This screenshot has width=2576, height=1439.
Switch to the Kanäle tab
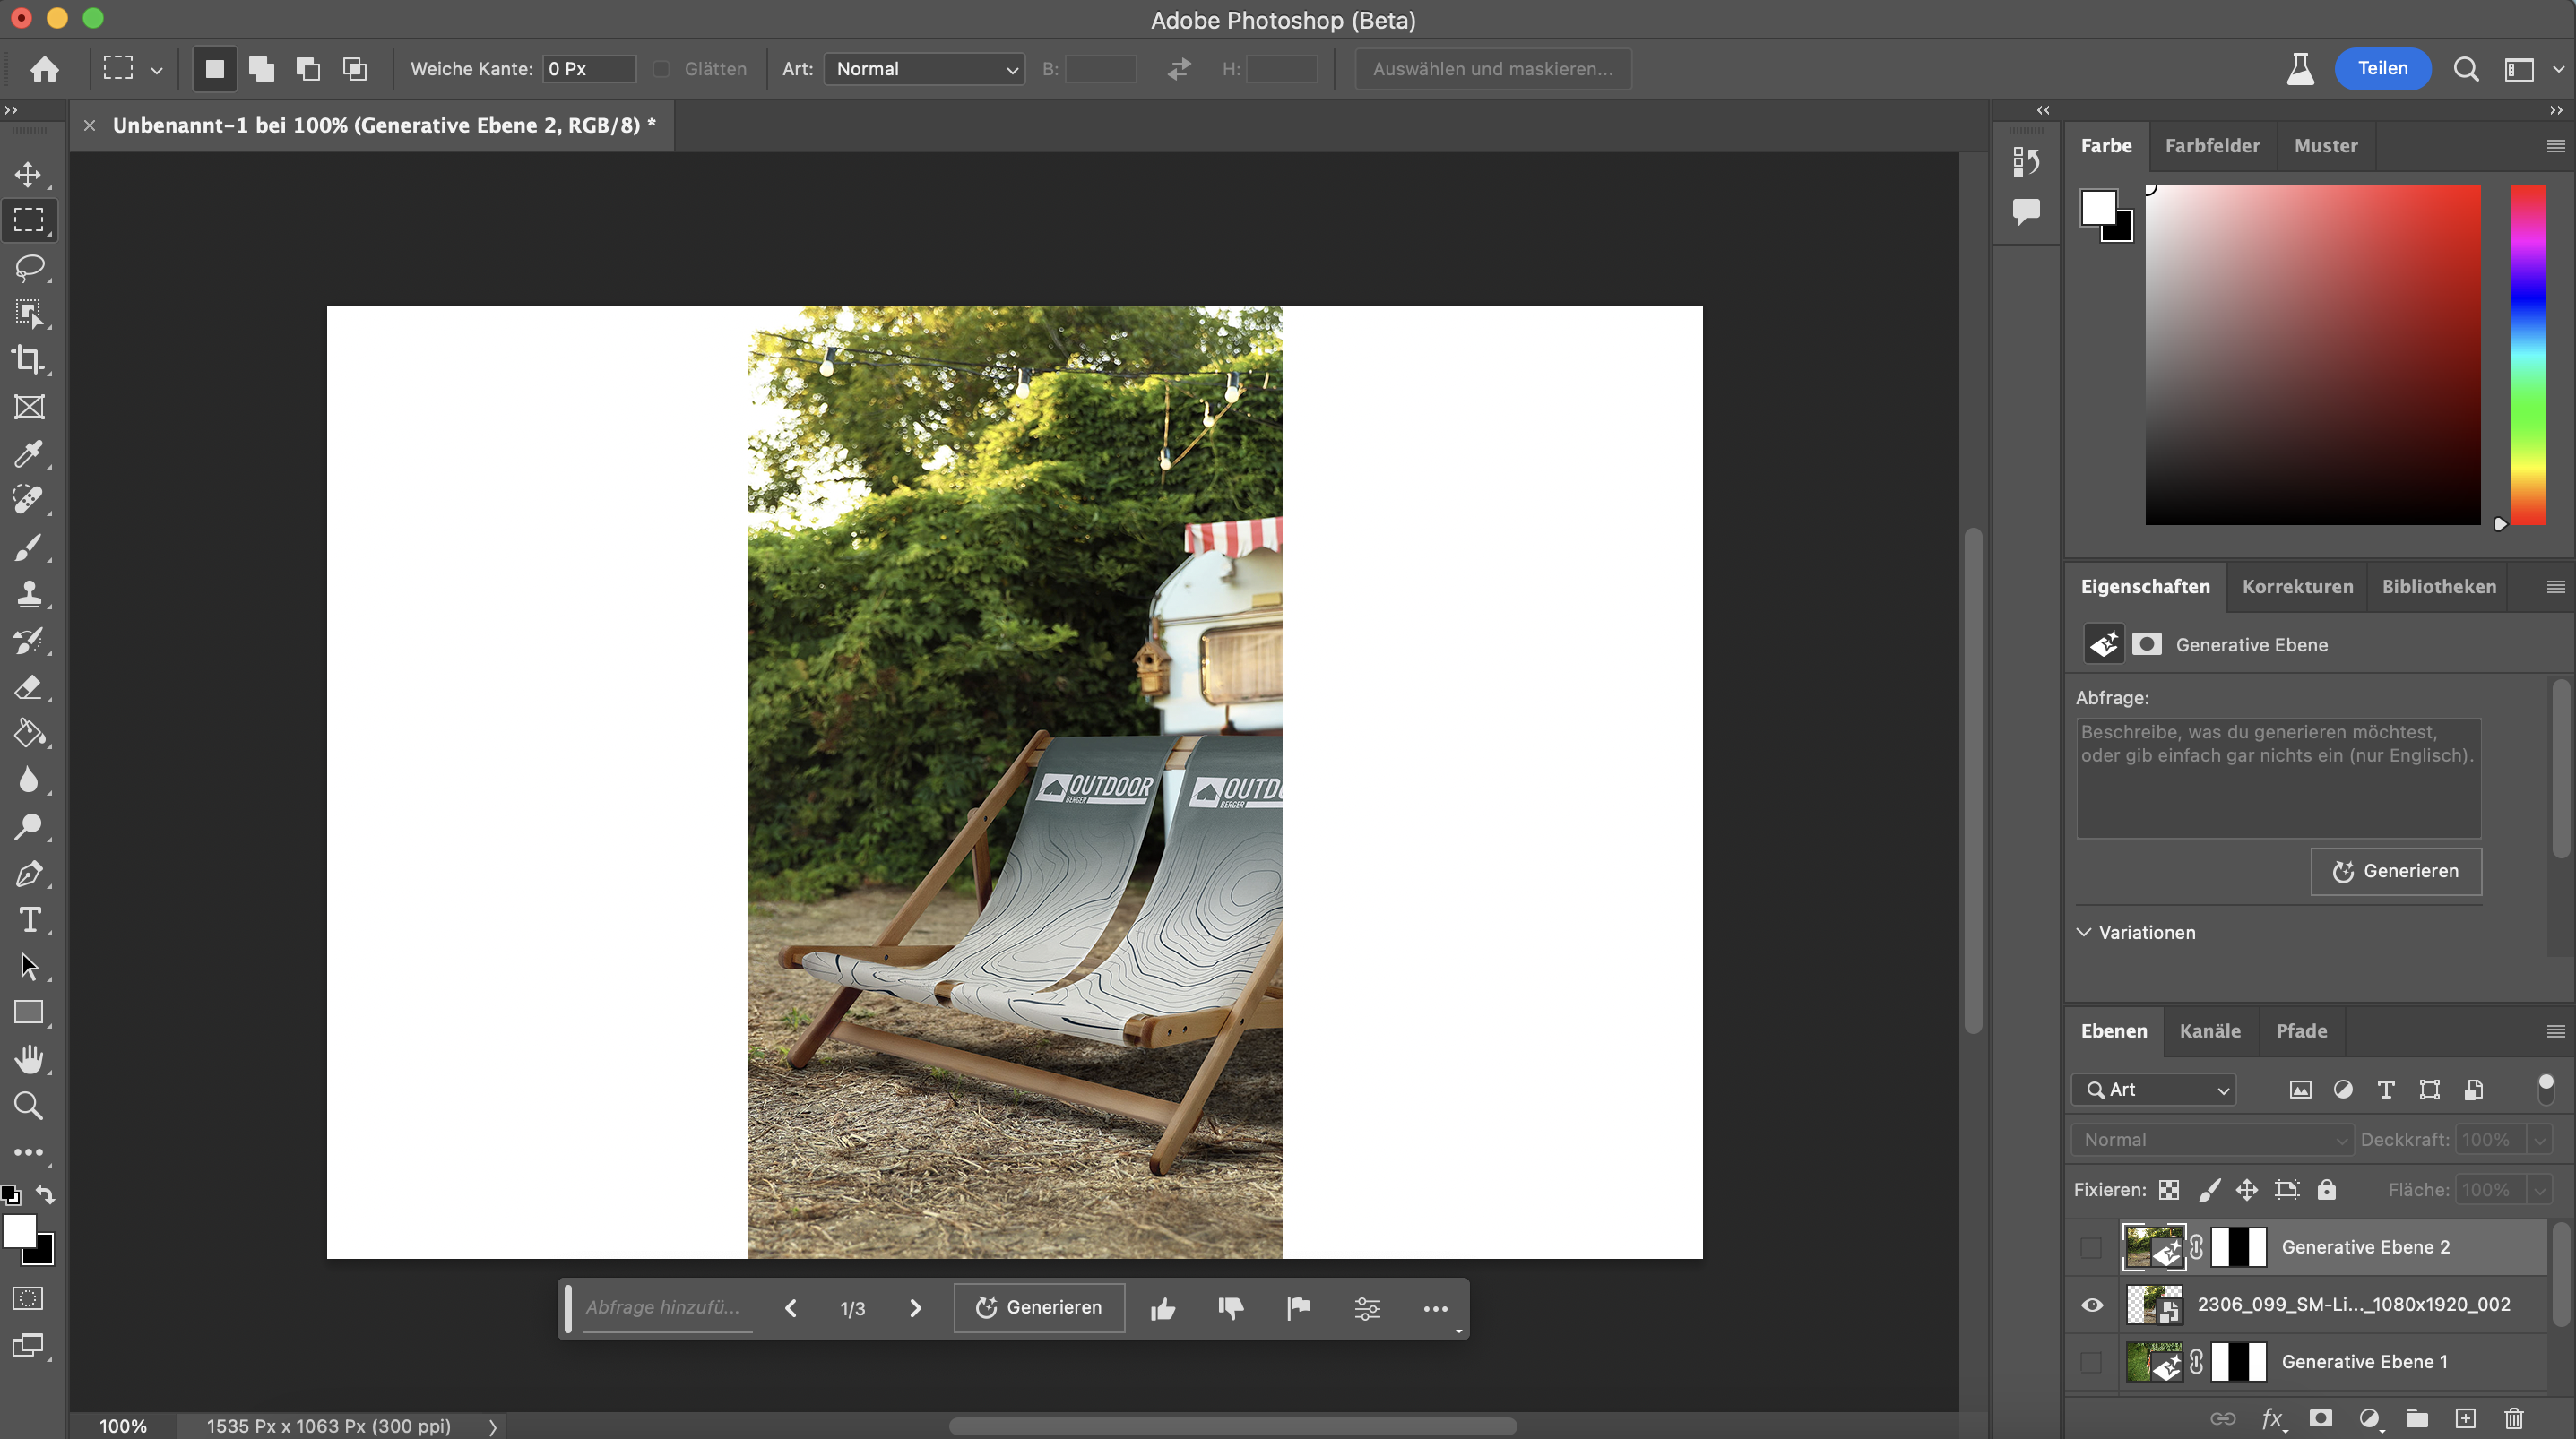tap(2210, 1031)
